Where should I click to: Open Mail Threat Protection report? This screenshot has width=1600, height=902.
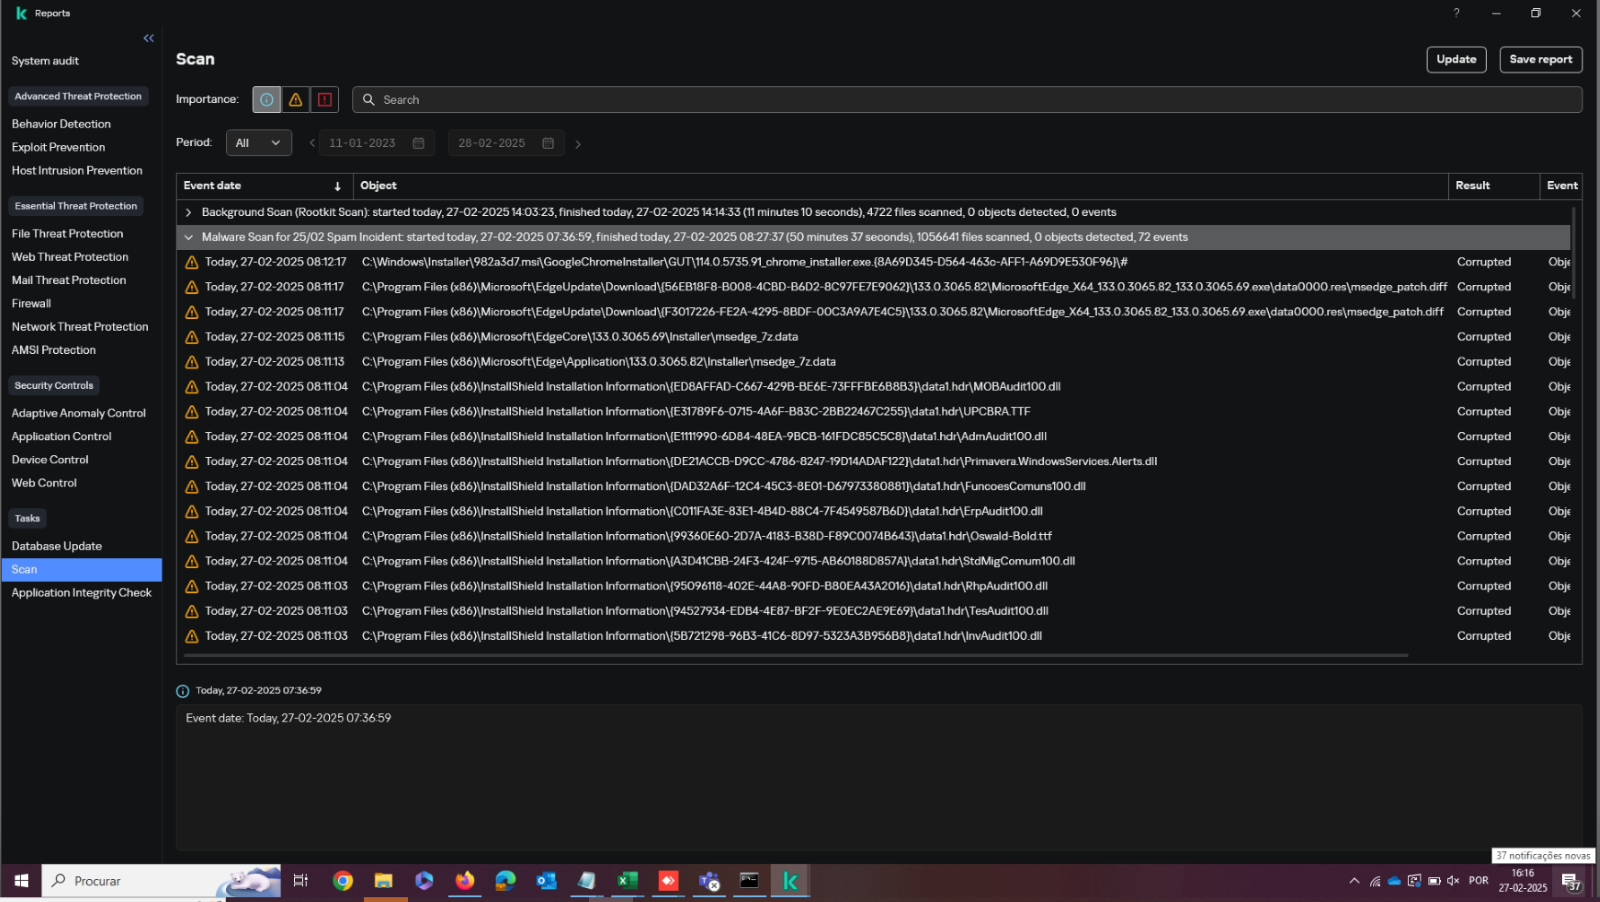click(69, 281)
